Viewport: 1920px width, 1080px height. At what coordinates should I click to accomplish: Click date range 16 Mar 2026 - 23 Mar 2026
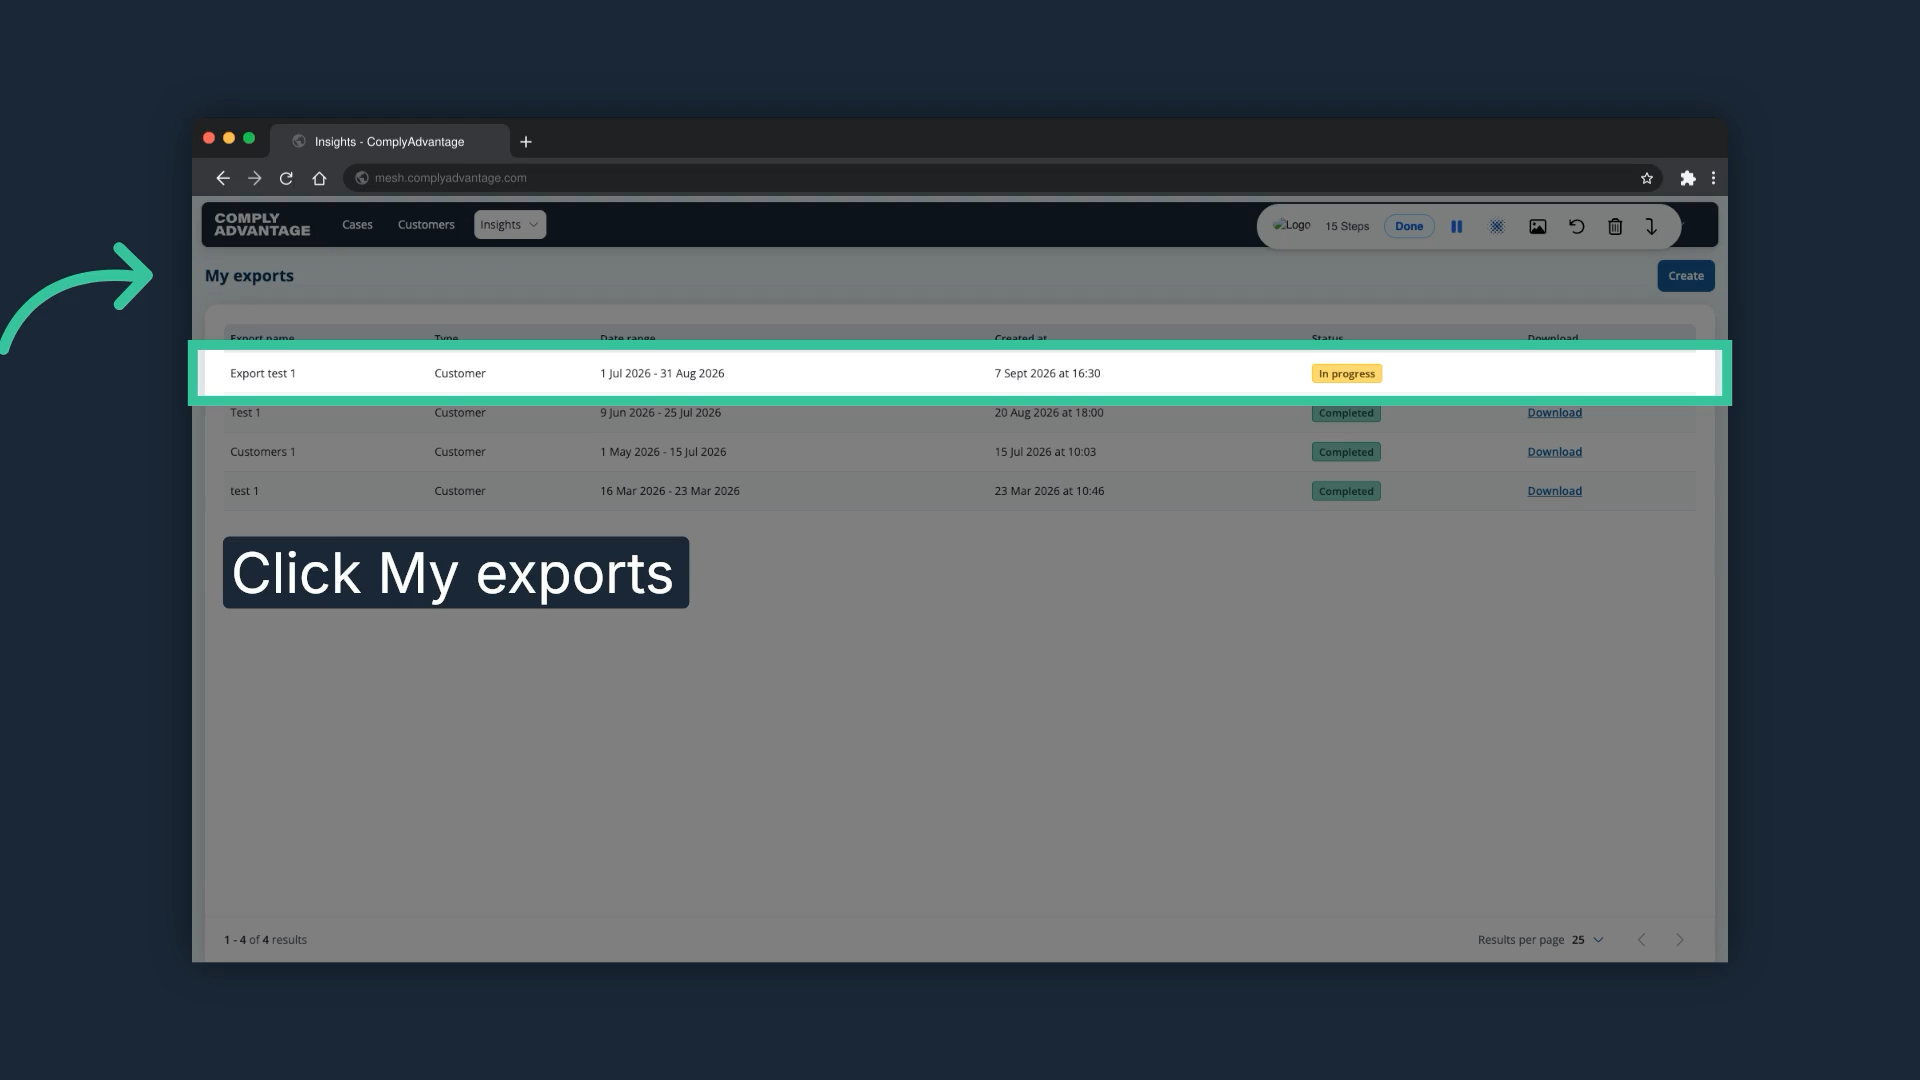pyautogui.click(x=670, y=491)
